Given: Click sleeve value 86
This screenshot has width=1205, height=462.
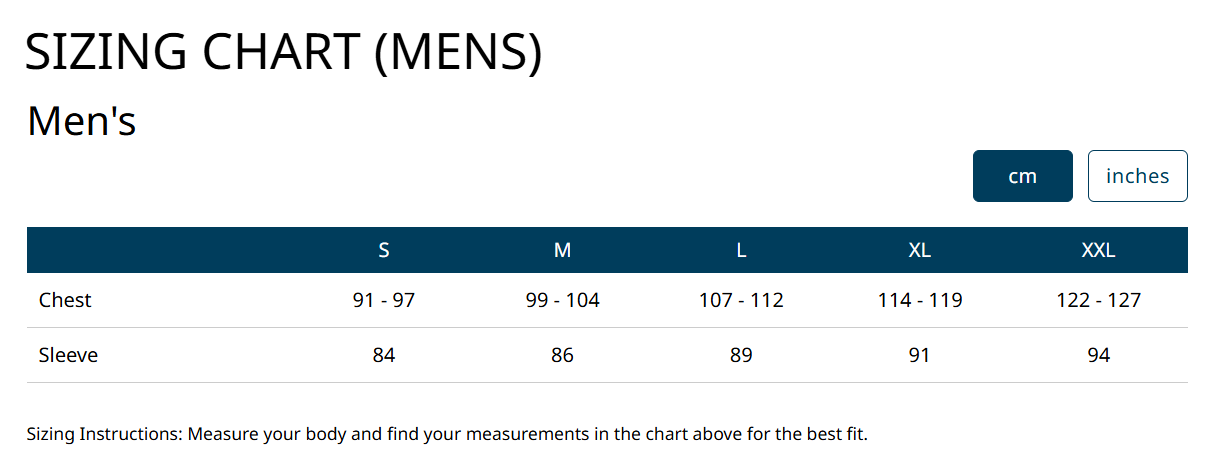Looking at the screenshot, I should point(562,355).
